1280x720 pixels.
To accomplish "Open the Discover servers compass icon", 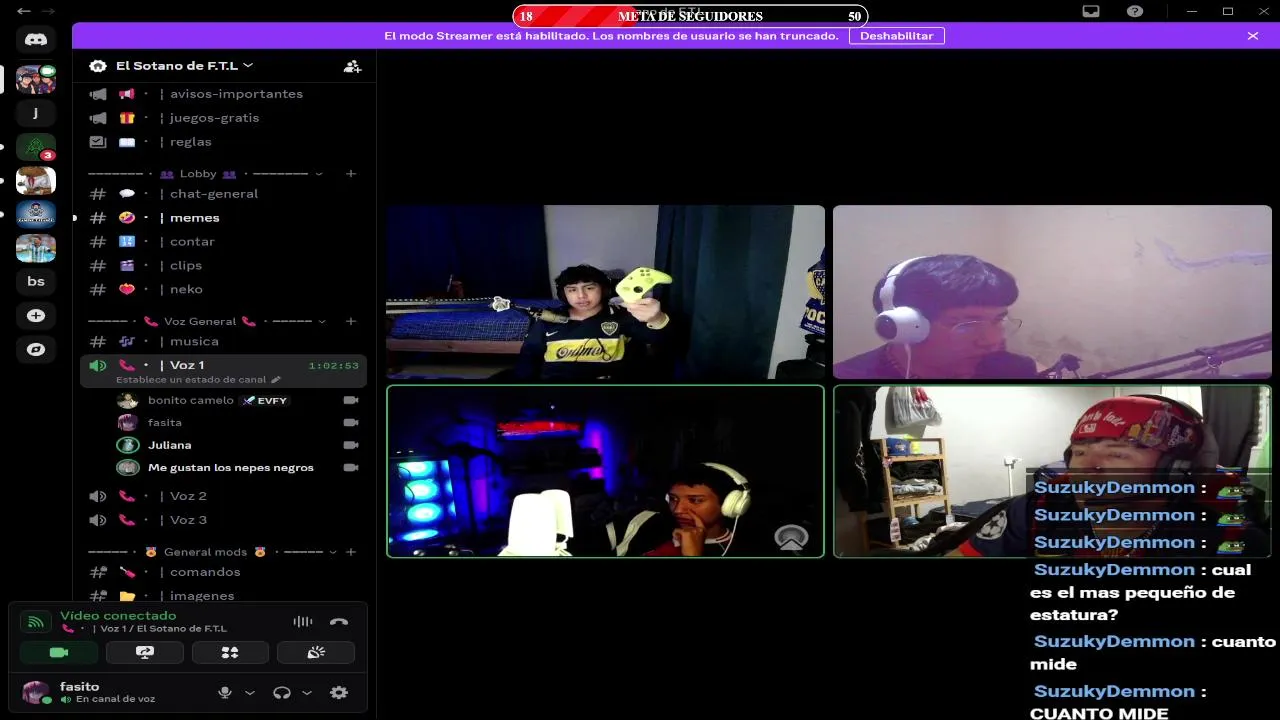I will coord(36,349).
